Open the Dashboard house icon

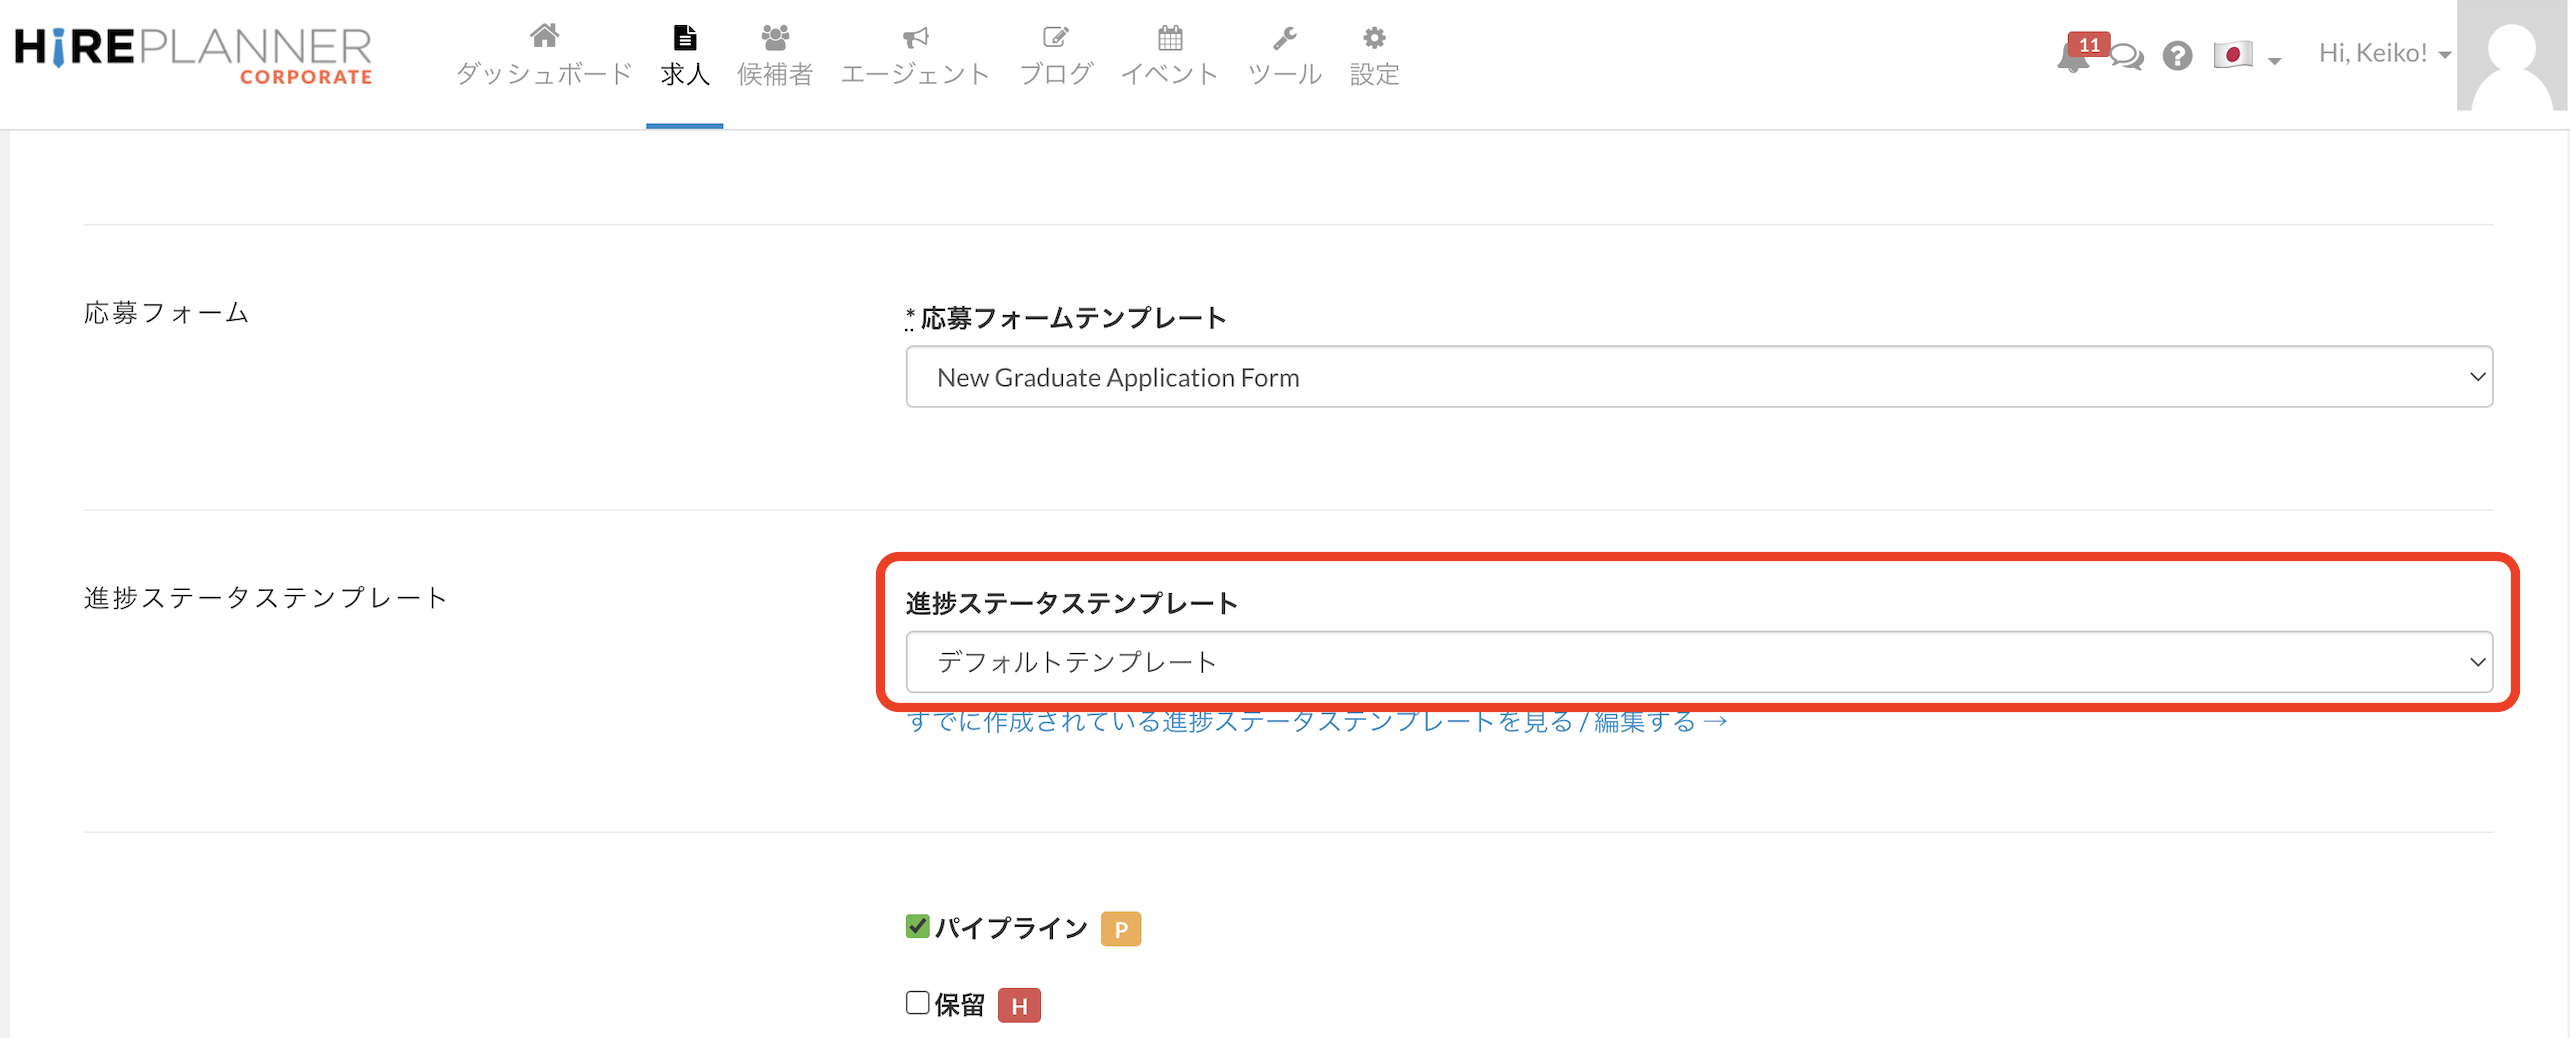(544, 37)
